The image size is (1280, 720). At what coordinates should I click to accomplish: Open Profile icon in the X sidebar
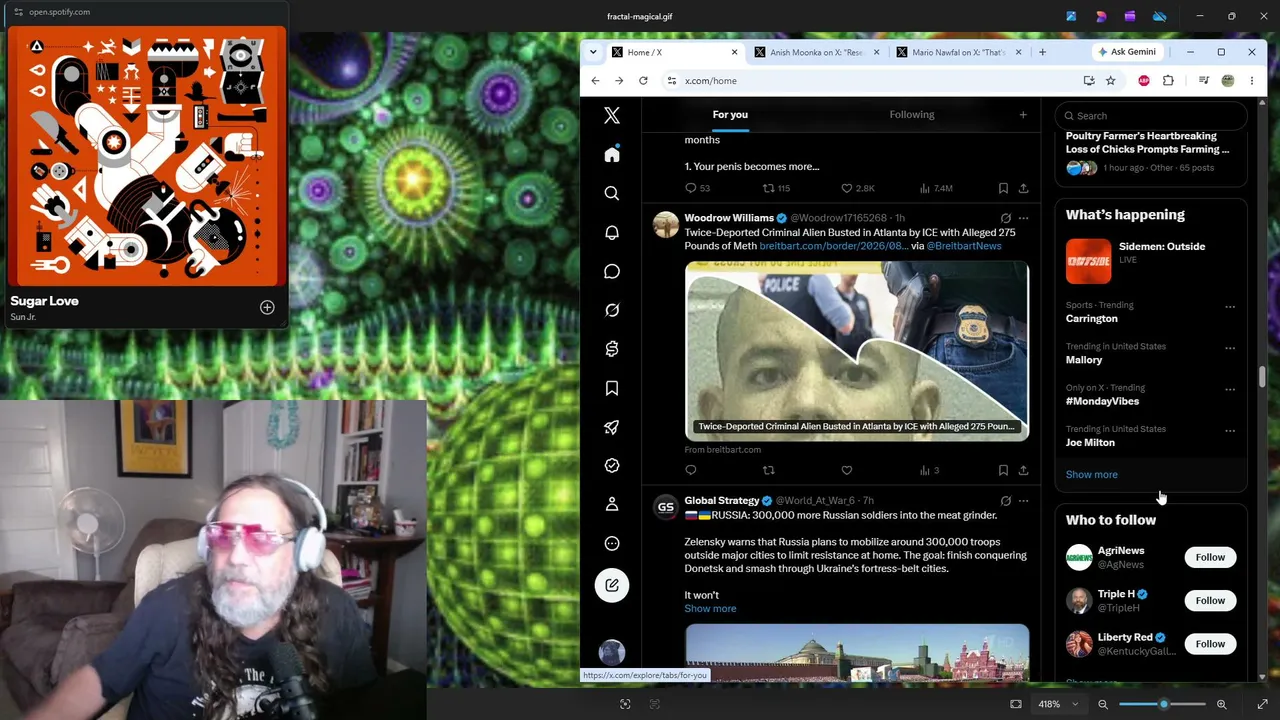click(x=612, y=504)
